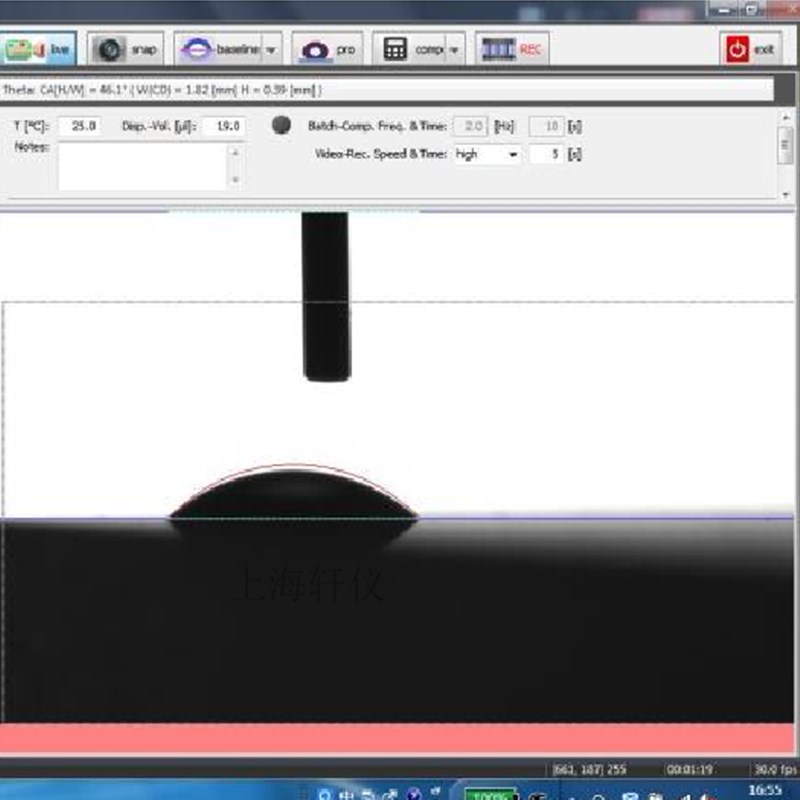Click the temperature T [°C] input field
The width and height of the screenshot is (800, 800).
(x=79, y=126)
